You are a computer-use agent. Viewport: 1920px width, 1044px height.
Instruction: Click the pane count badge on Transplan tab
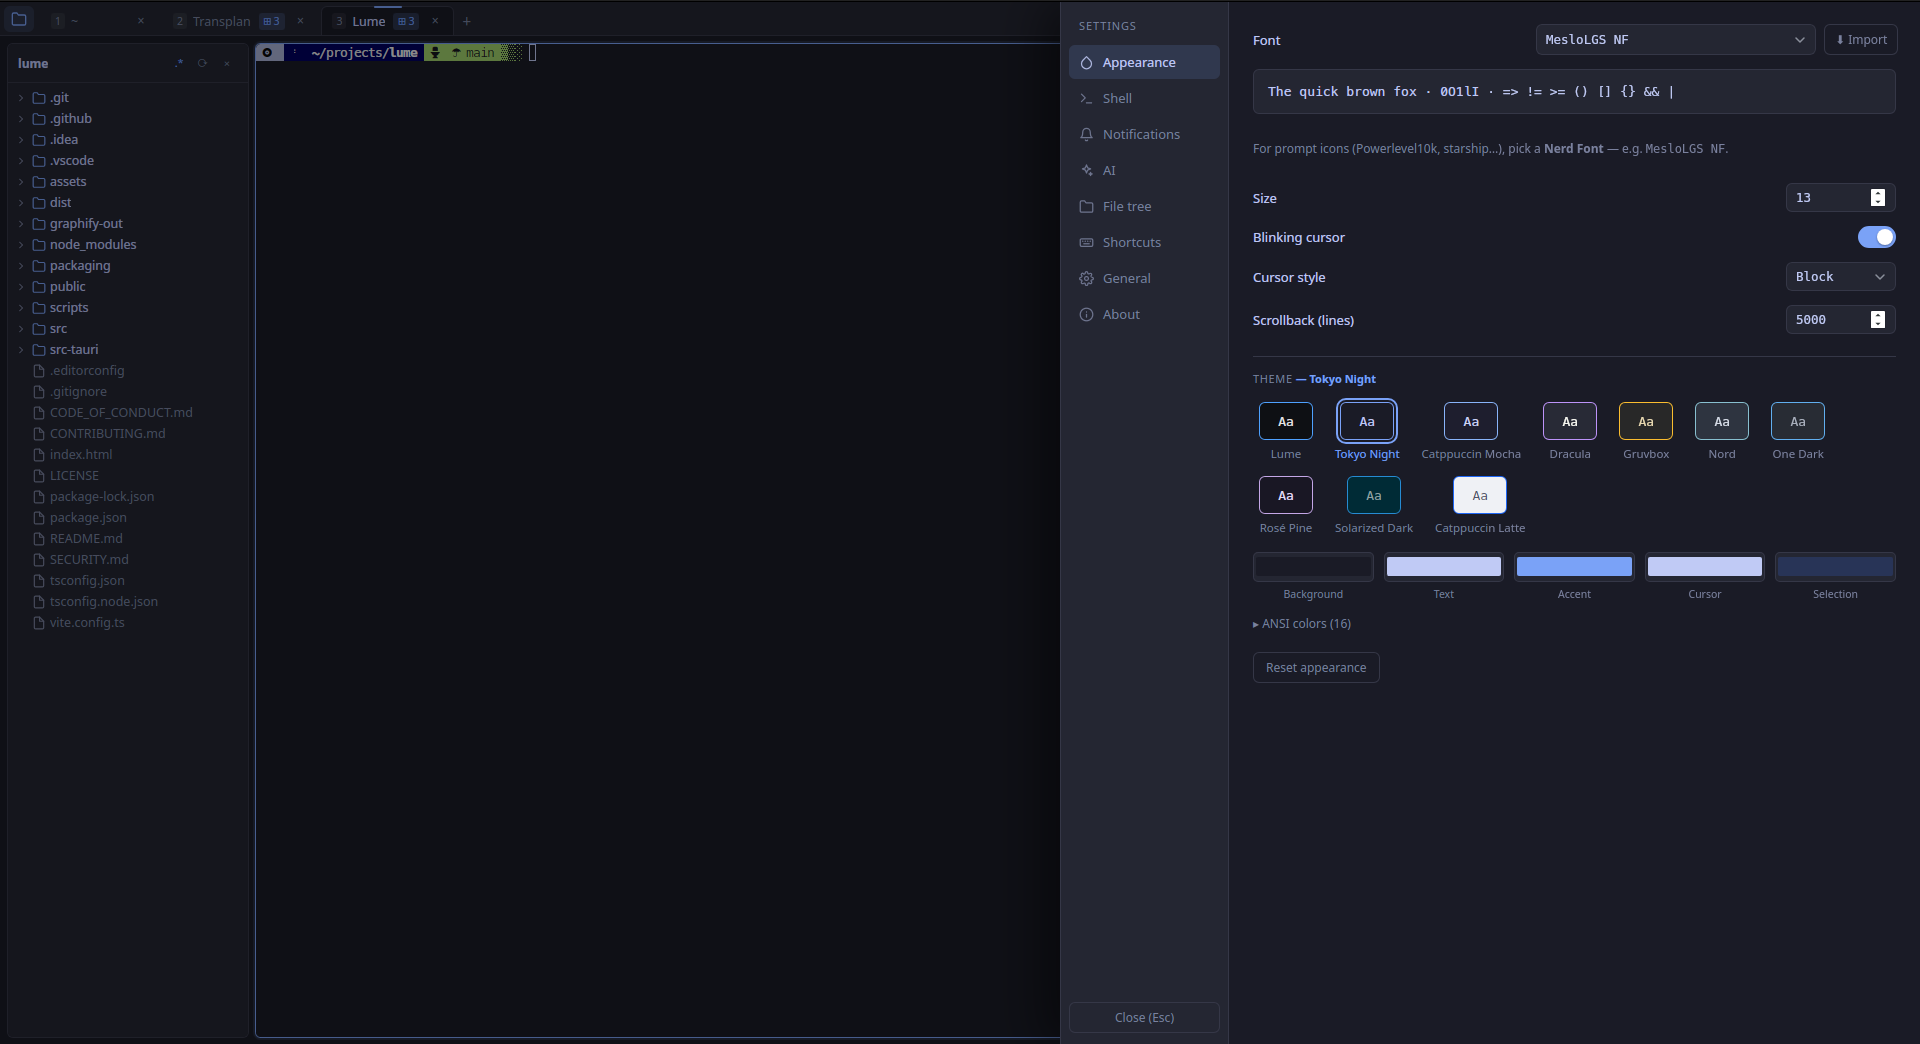coord(271,21)
